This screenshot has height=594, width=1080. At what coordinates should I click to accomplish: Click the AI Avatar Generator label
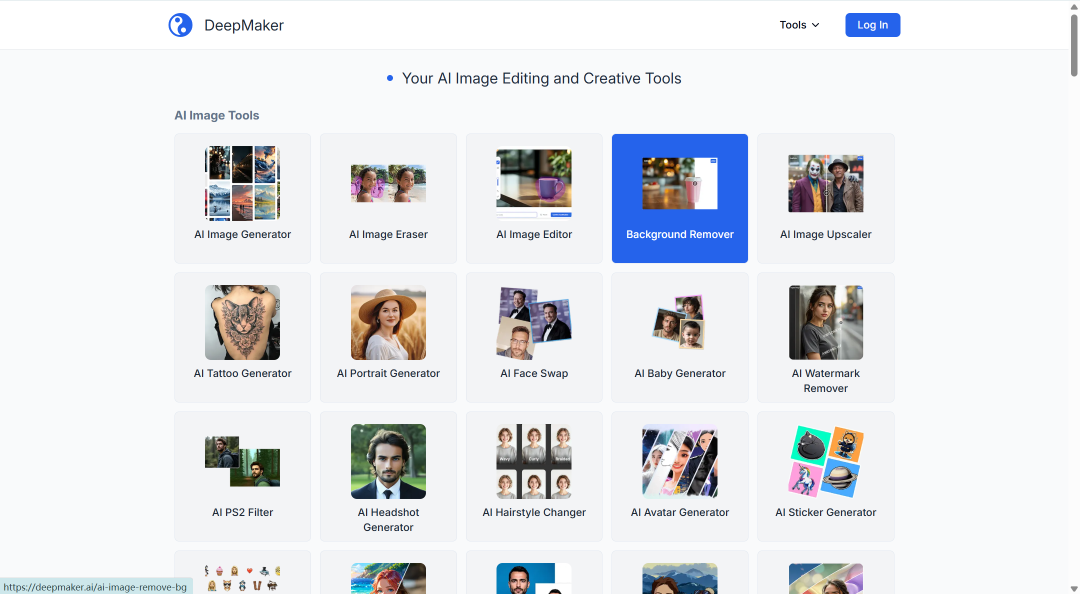click(x=680, y=513)
